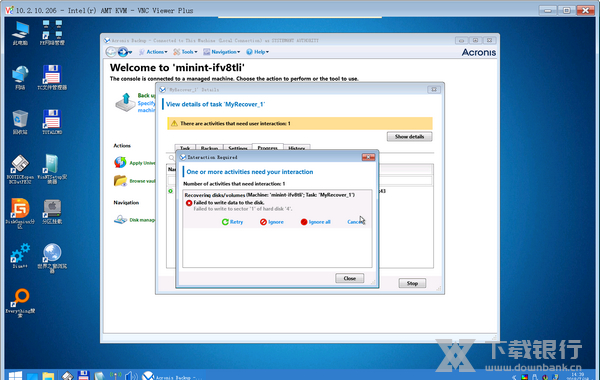Open the Dism++ gears desktop icon

click(x=20, y=256)
